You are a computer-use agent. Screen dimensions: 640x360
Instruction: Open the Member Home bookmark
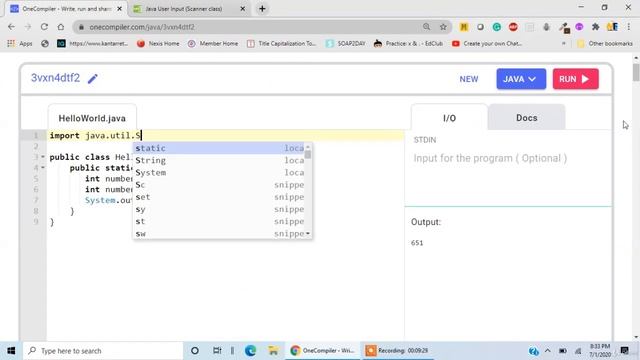213,43
